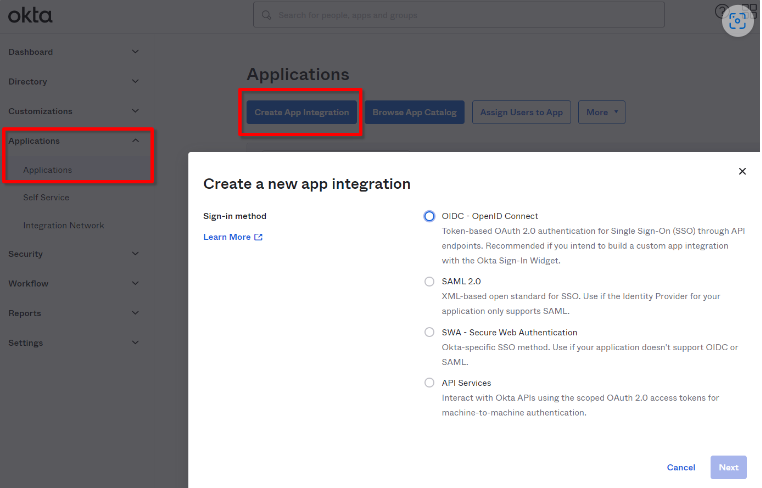Click the Okta logo
This screenshot has width=762, height=488.
pyautogui.click(x=30, y=15)
